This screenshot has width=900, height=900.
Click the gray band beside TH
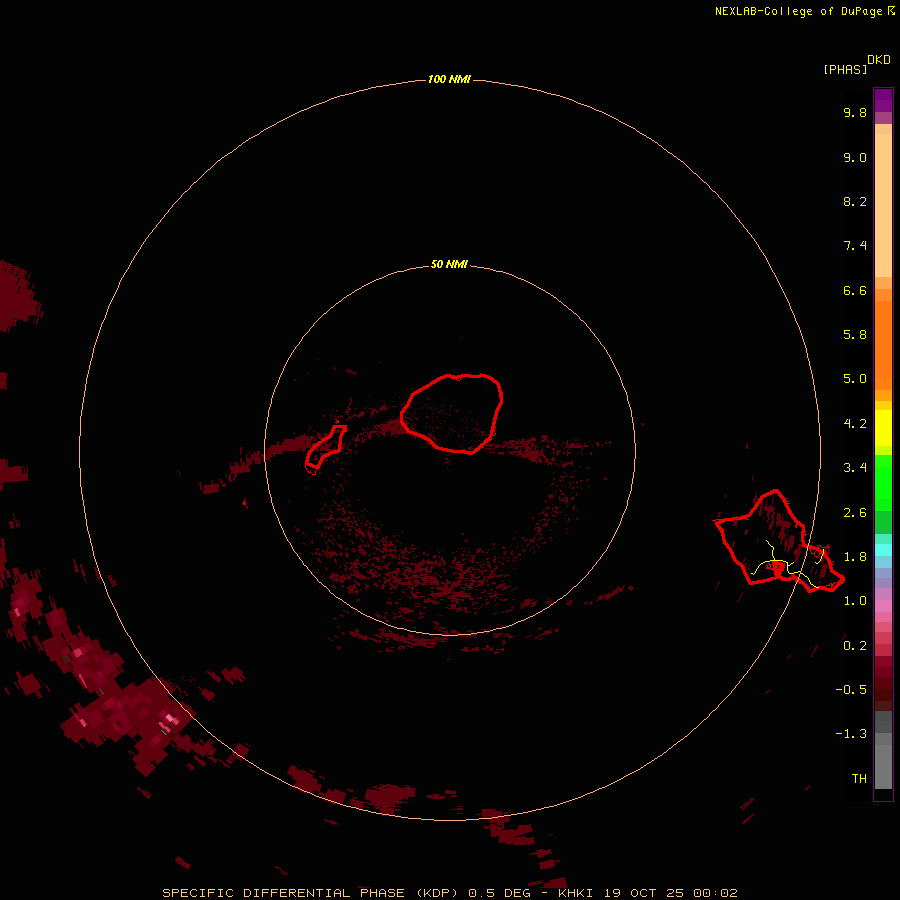tap(883, 769)
